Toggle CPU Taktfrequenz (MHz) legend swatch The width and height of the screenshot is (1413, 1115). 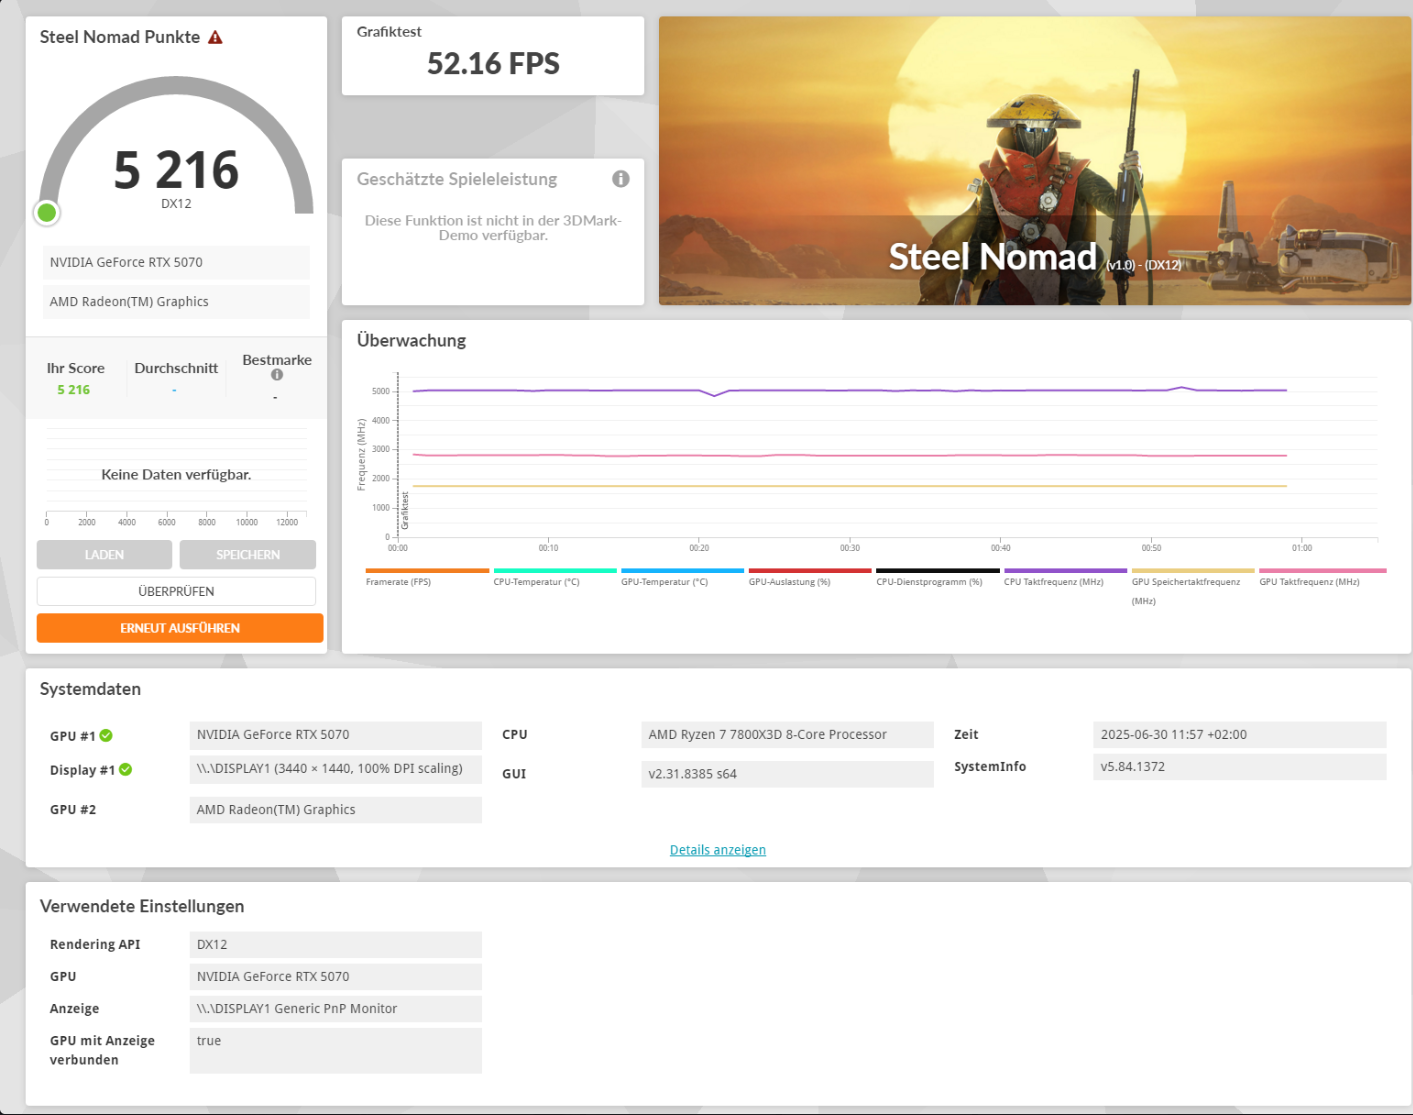click(1065, 571)
